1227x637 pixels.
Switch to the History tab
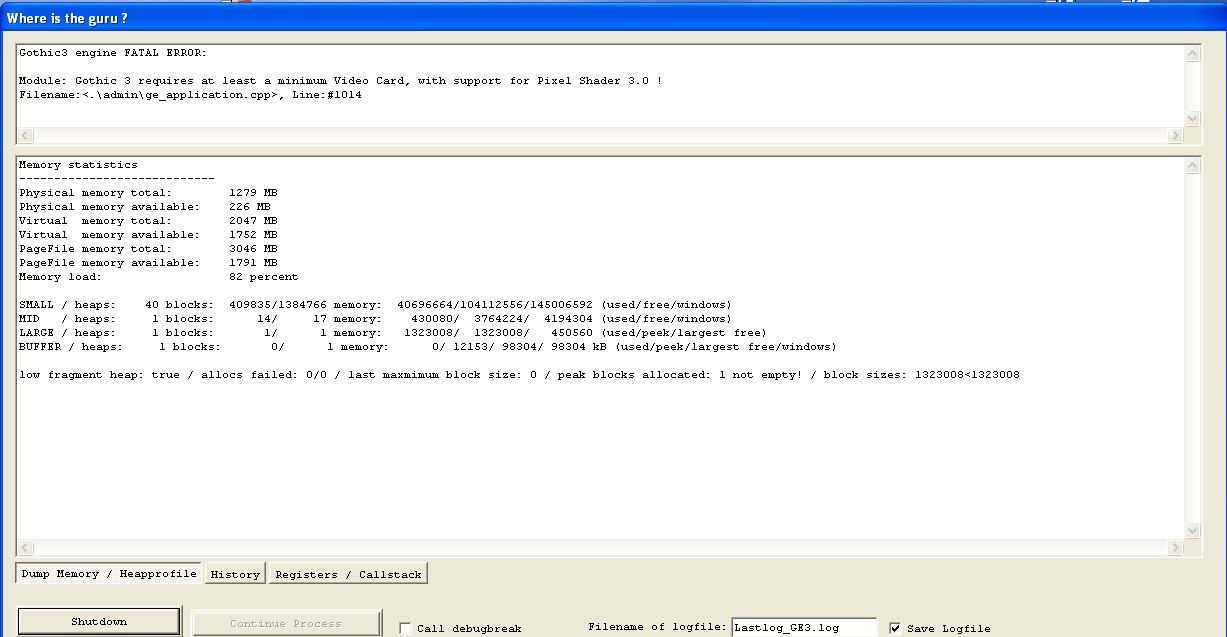235,574
